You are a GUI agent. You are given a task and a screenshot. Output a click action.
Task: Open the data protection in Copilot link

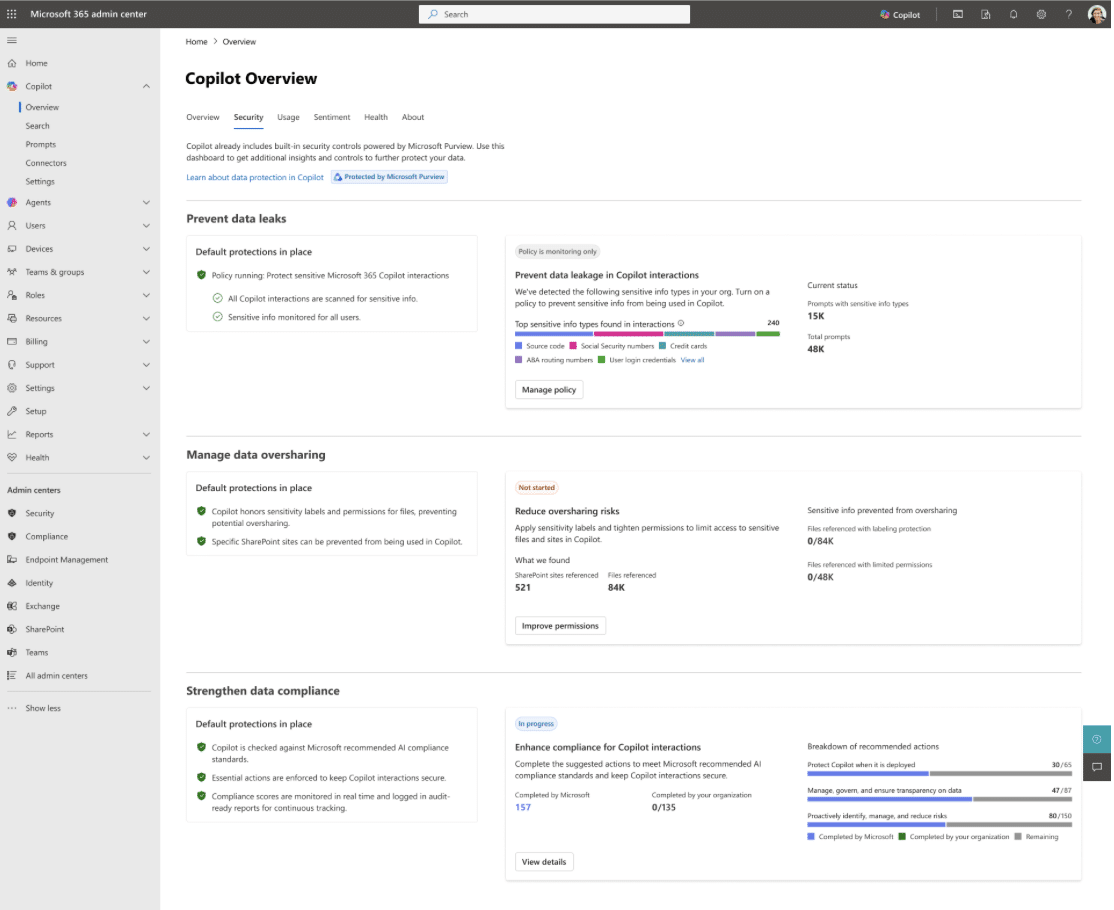(x=254, y=176)
